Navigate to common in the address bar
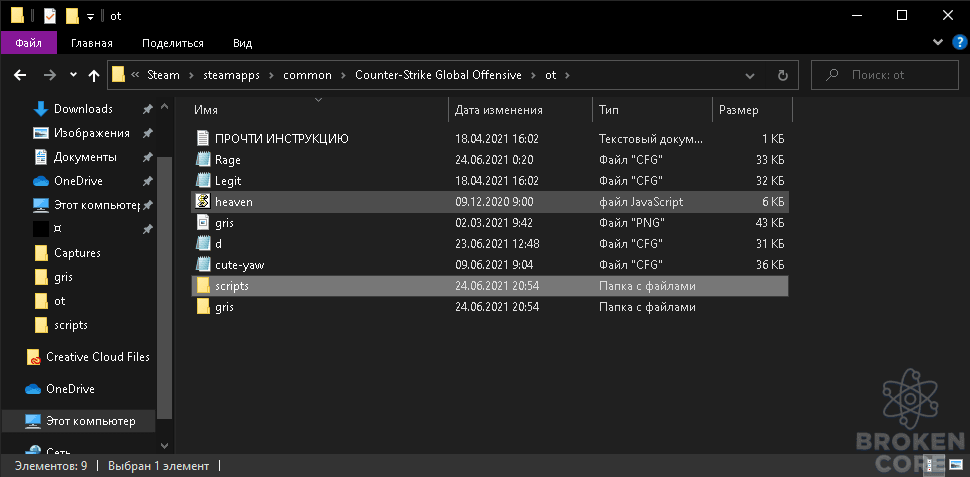Screen dimensions: 970x477 (307, 75)
